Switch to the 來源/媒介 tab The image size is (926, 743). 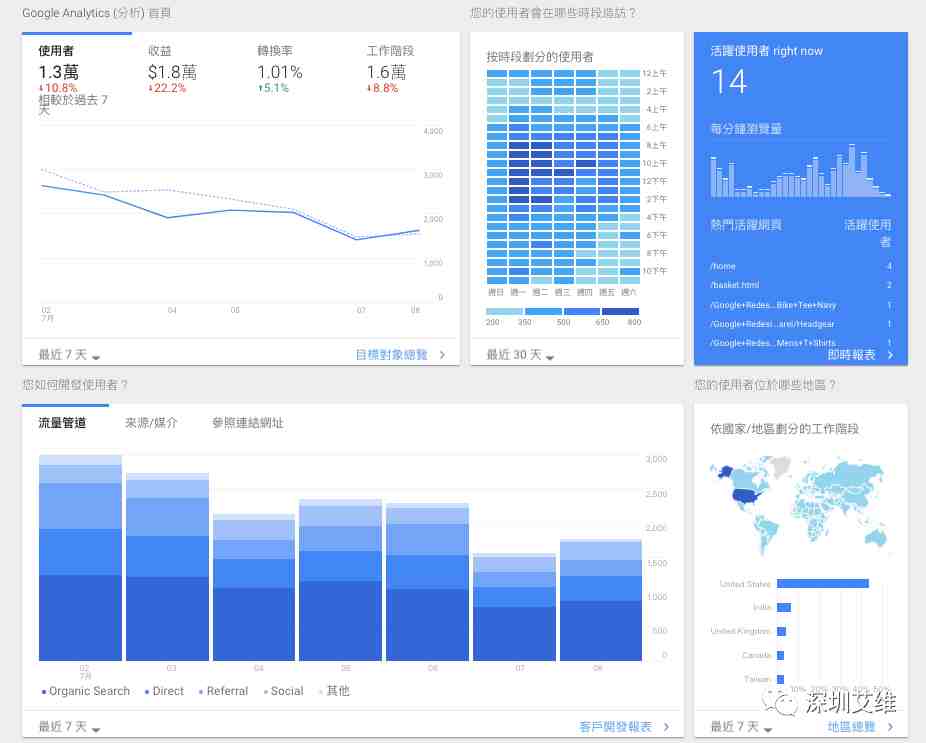151,423
